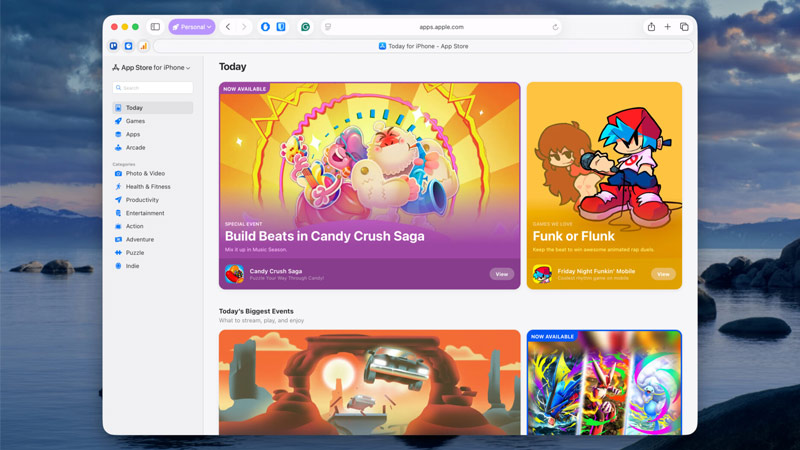The width and height of the screenshot is (800, 450).
Task: Click the Games rocket icon
Action: (x=118, y=121)
